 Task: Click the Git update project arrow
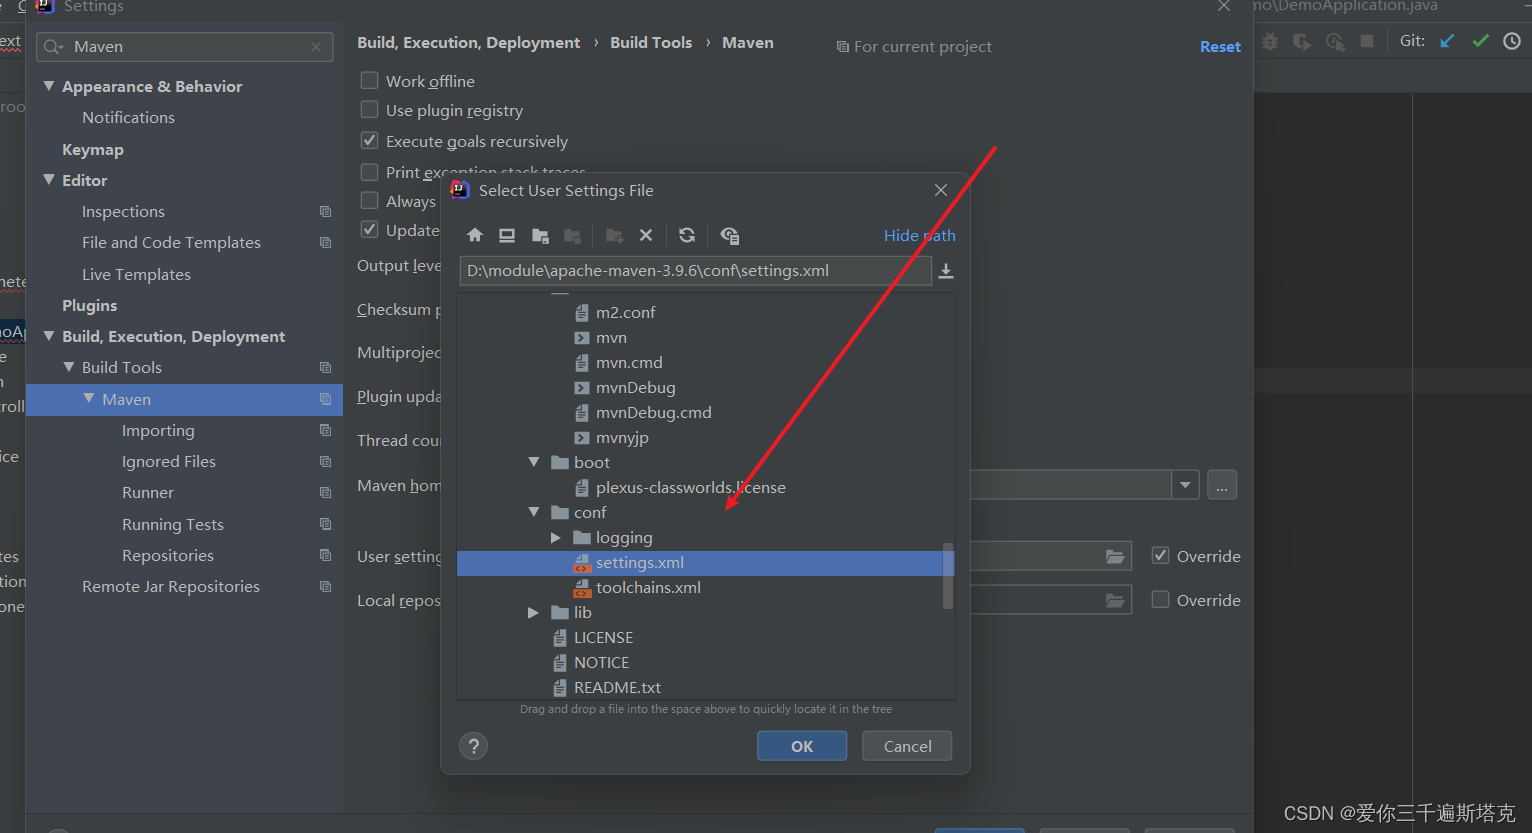1447,41
